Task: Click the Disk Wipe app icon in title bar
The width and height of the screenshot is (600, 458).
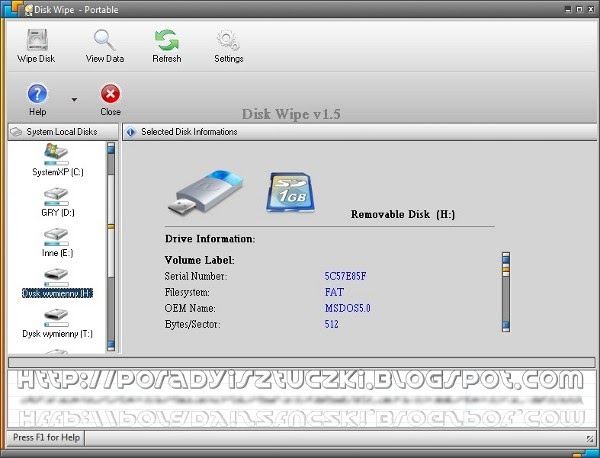Action: (28, 10)
